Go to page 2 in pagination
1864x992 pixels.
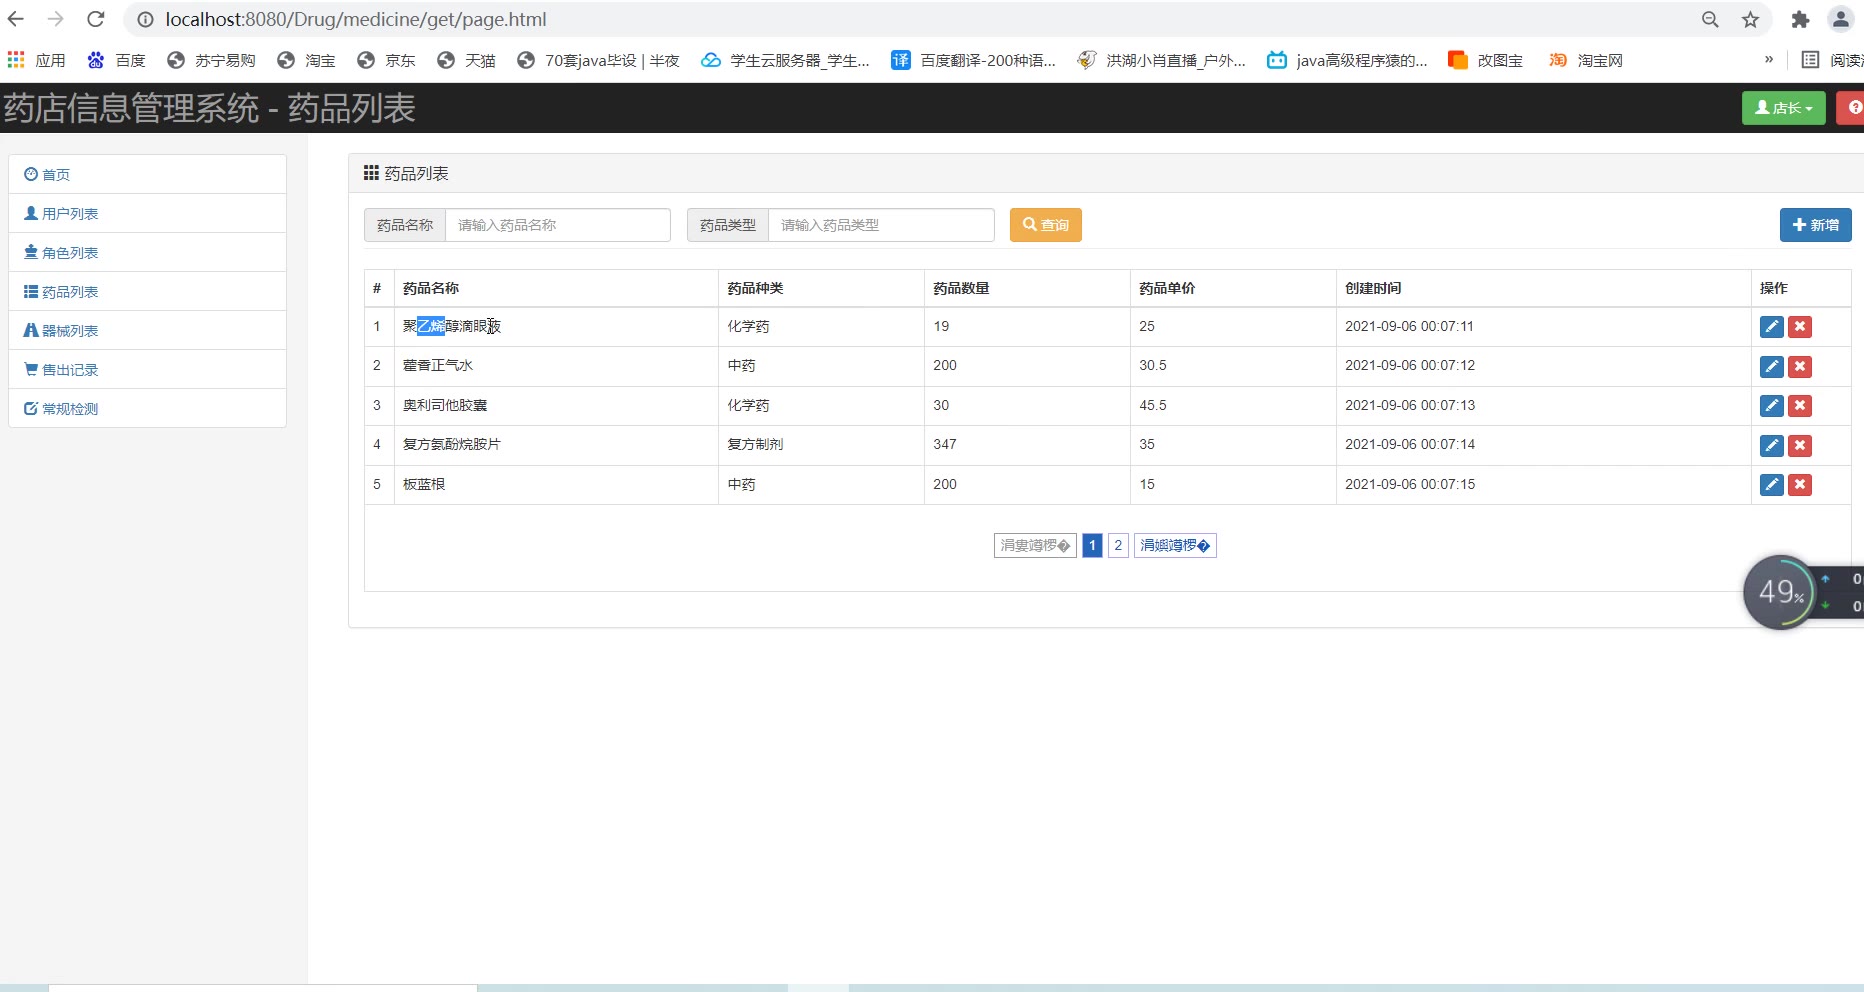click(x=1118, y=545)
